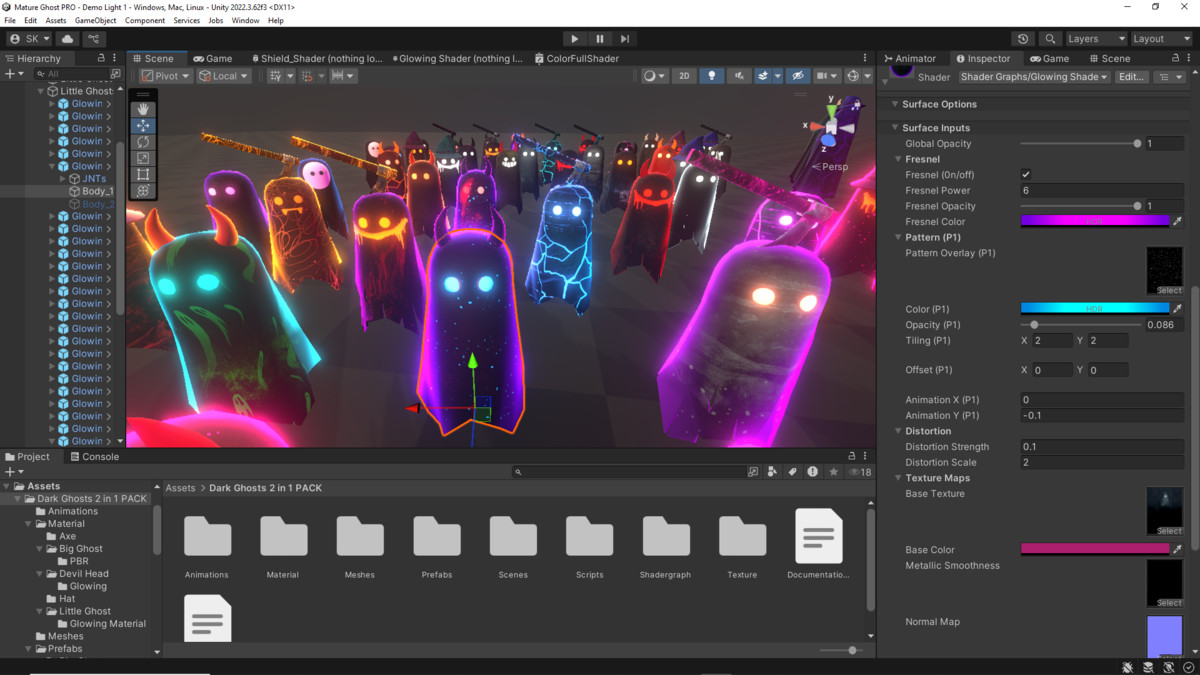Select the Rect tool in scene overlay
This screenshot has height=675, width=1200.
[x=143, y=174]
